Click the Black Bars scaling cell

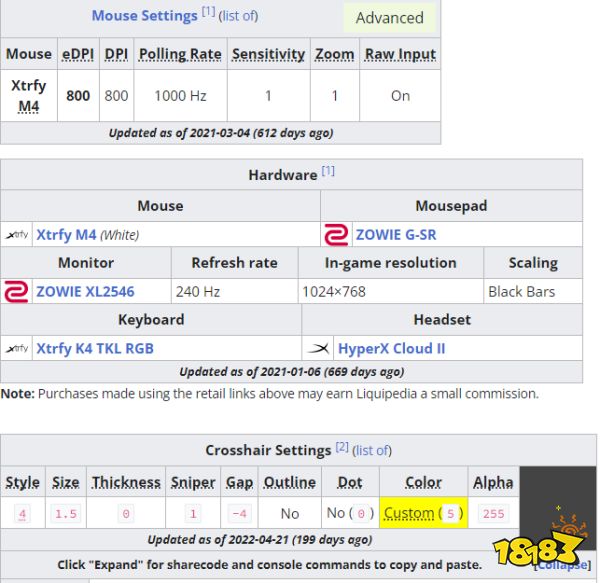(533, 292)
